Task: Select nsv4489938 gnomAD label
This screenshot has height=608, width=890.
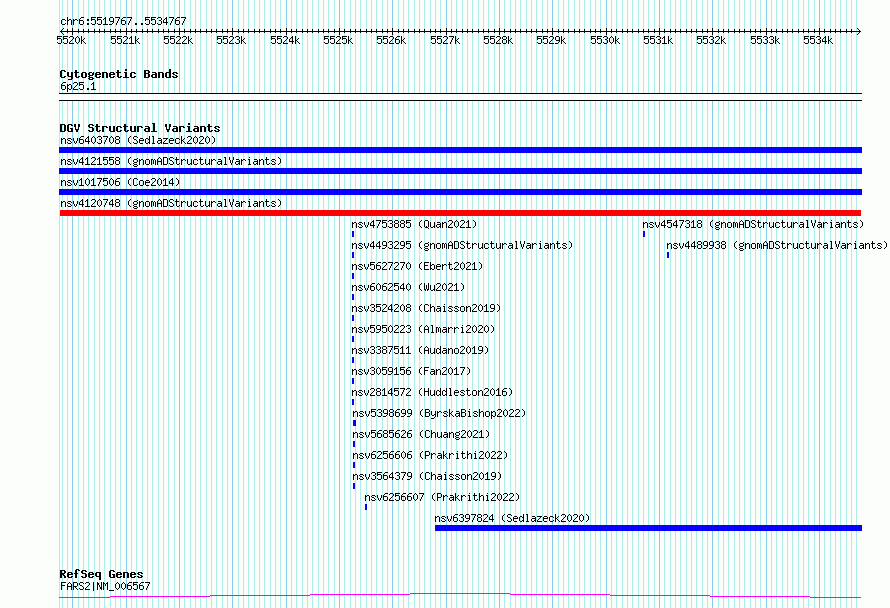Action: coord(777,245)
